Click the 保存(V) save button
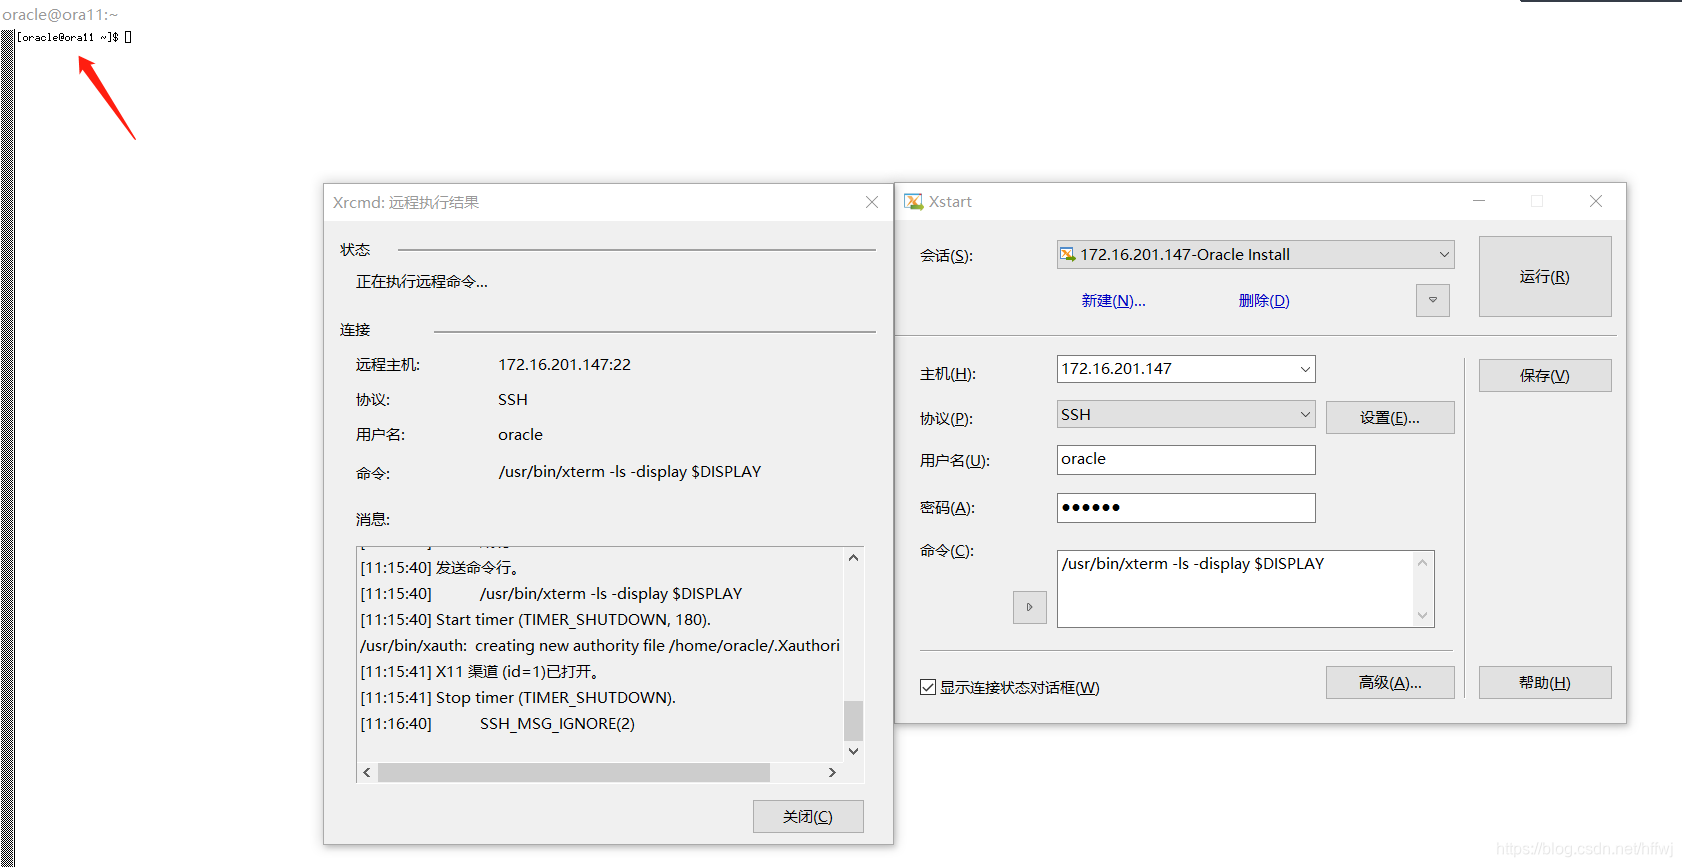Viewport: 1682px width, 867px height. 1544,375
